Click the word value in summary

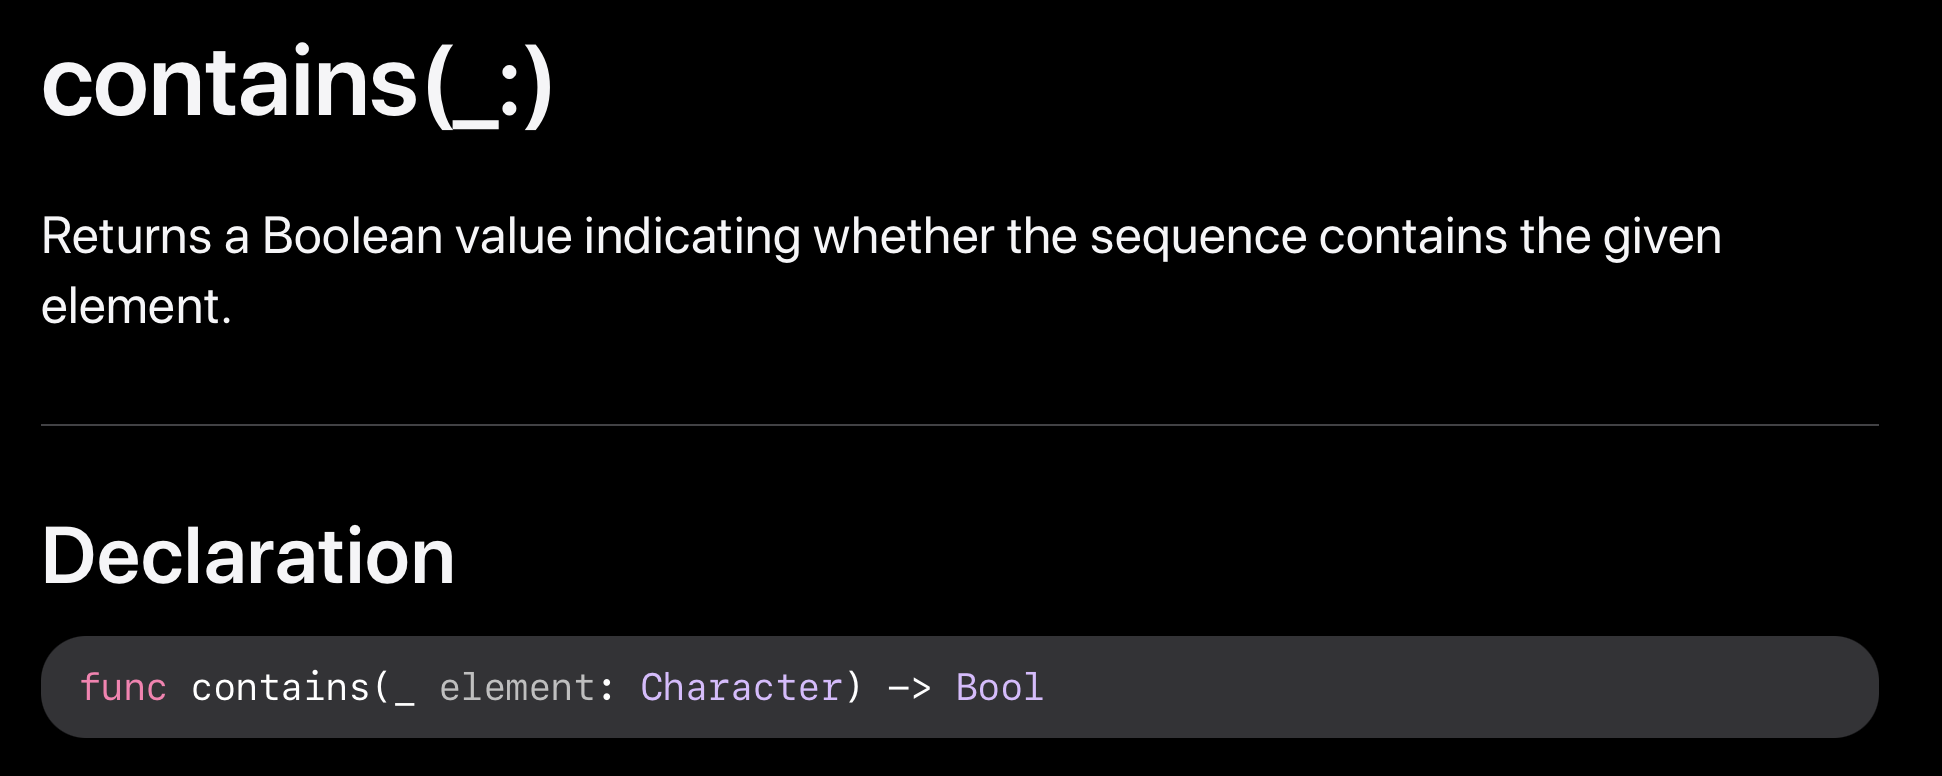pos(514,237)
